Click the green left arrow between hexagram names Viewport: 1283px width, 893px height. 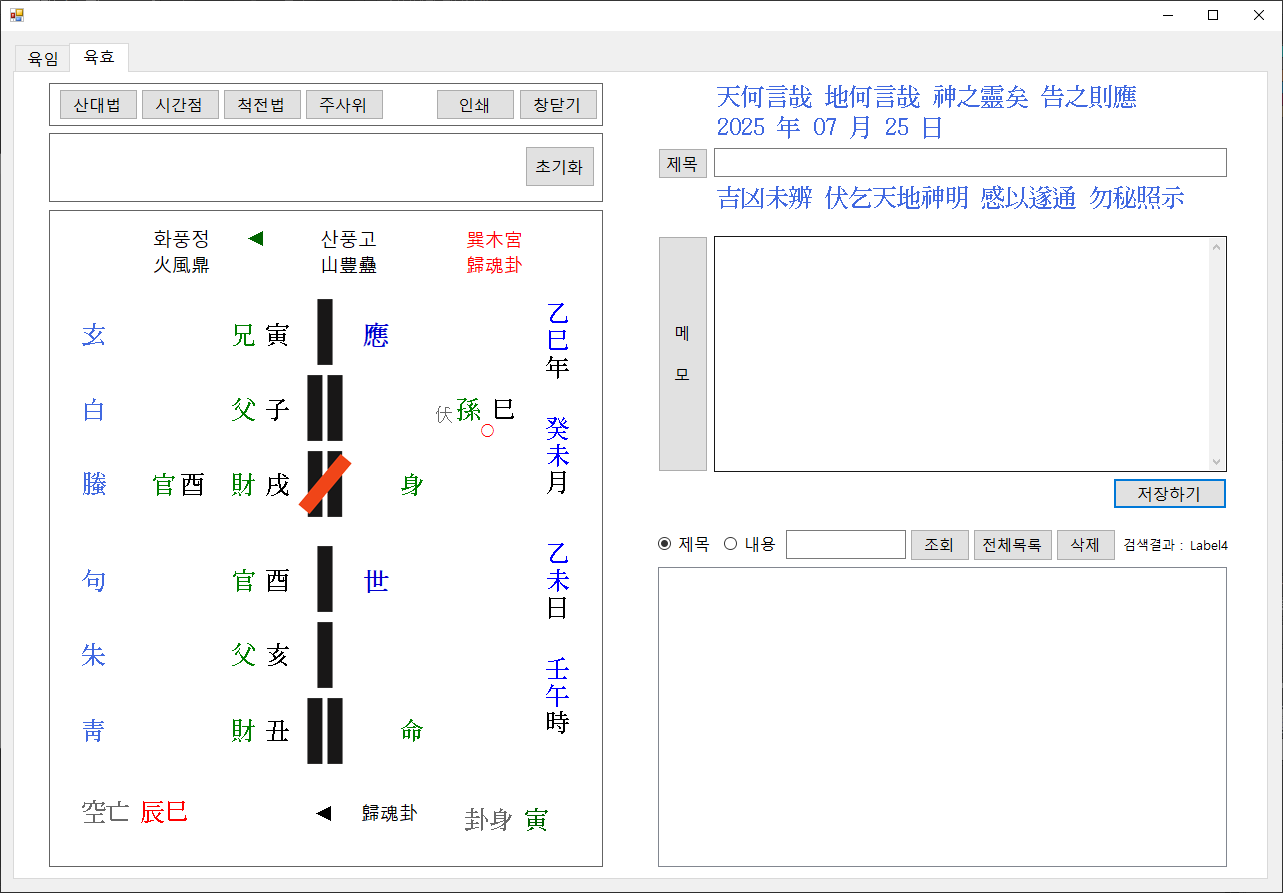point(256,238)
